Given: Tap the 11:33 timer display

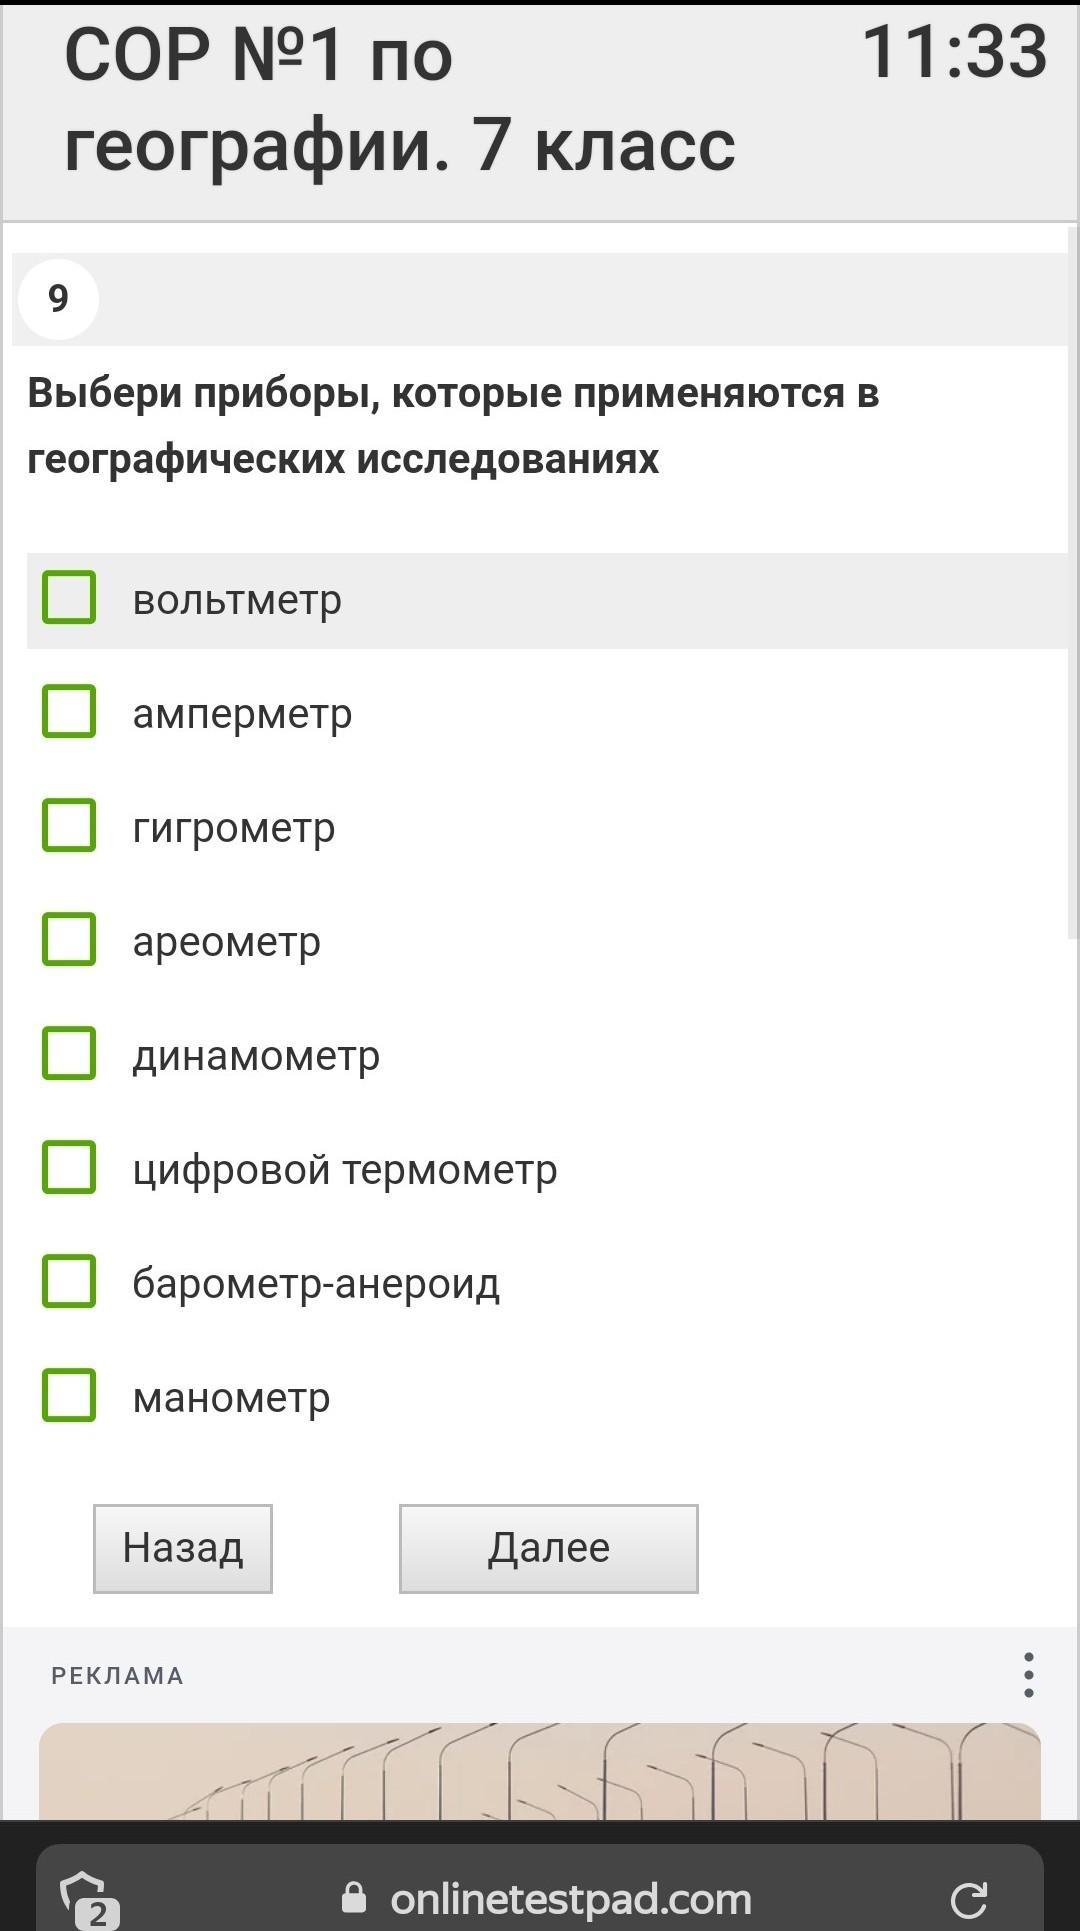Looking at the screenshot, I should [x=954, y=52].
